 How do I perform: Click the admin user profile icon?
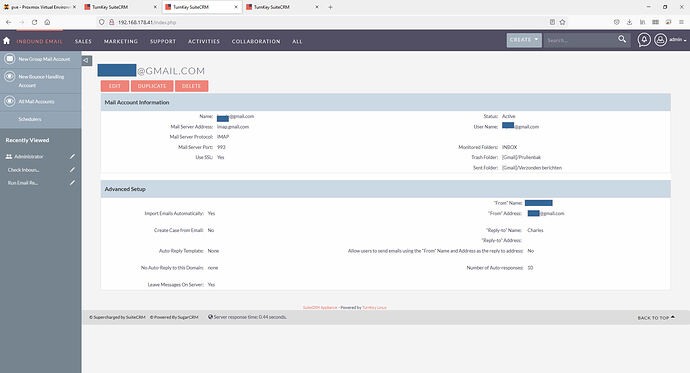(660, 40)
